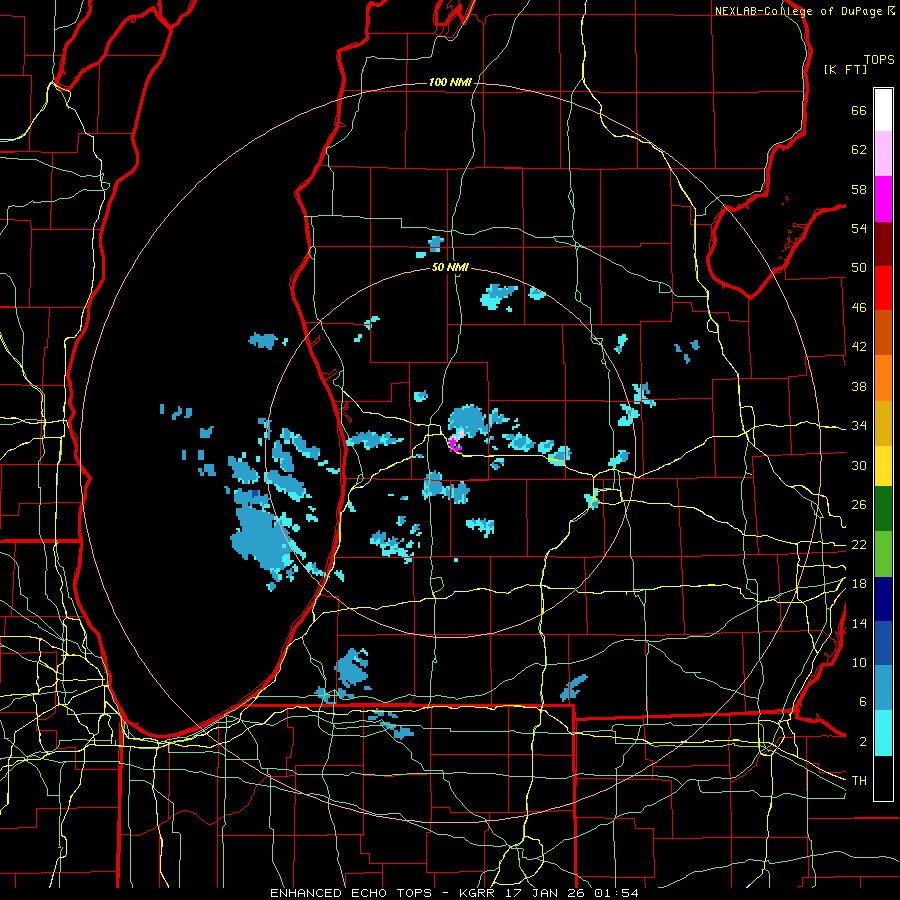
Task: Click the largest blue echo over Lake Michigan
Action: 261,537
